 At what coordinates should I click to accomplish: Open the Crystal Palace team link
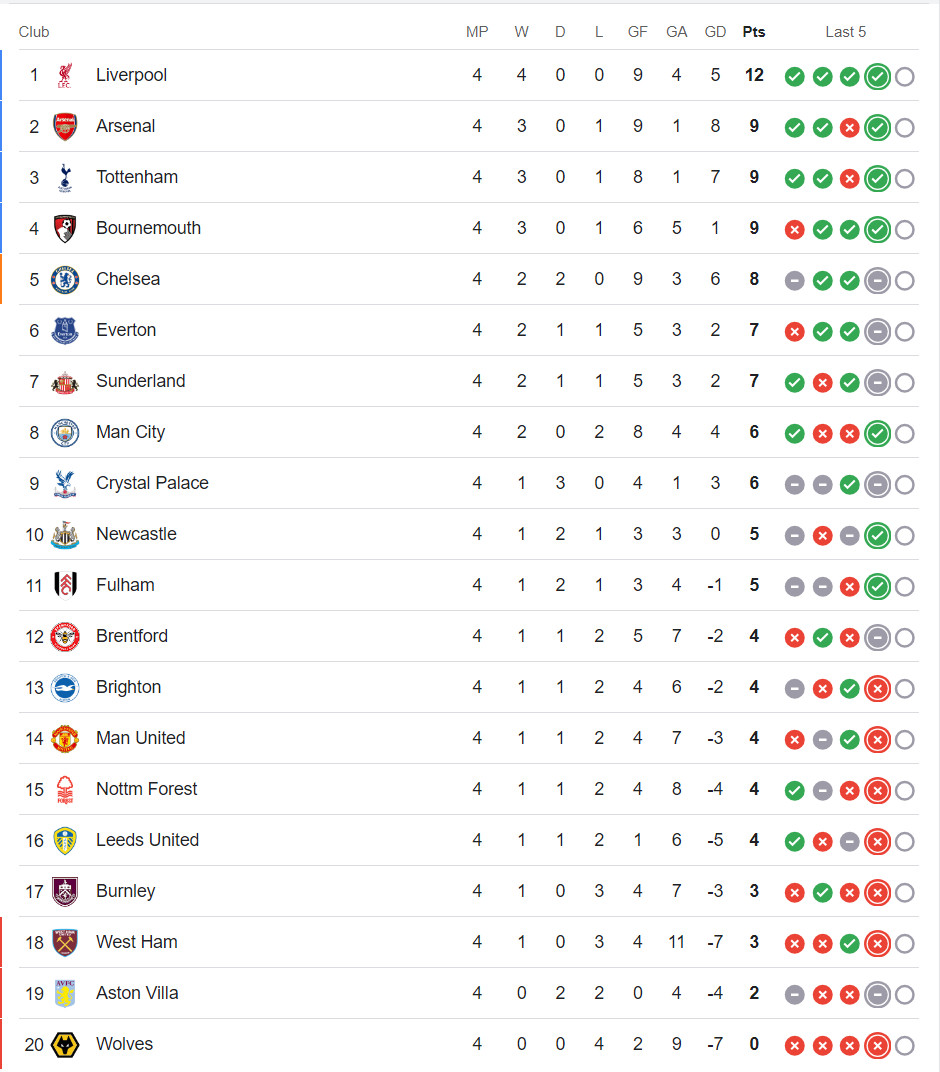pyautogui.click(x=152, y=483)
